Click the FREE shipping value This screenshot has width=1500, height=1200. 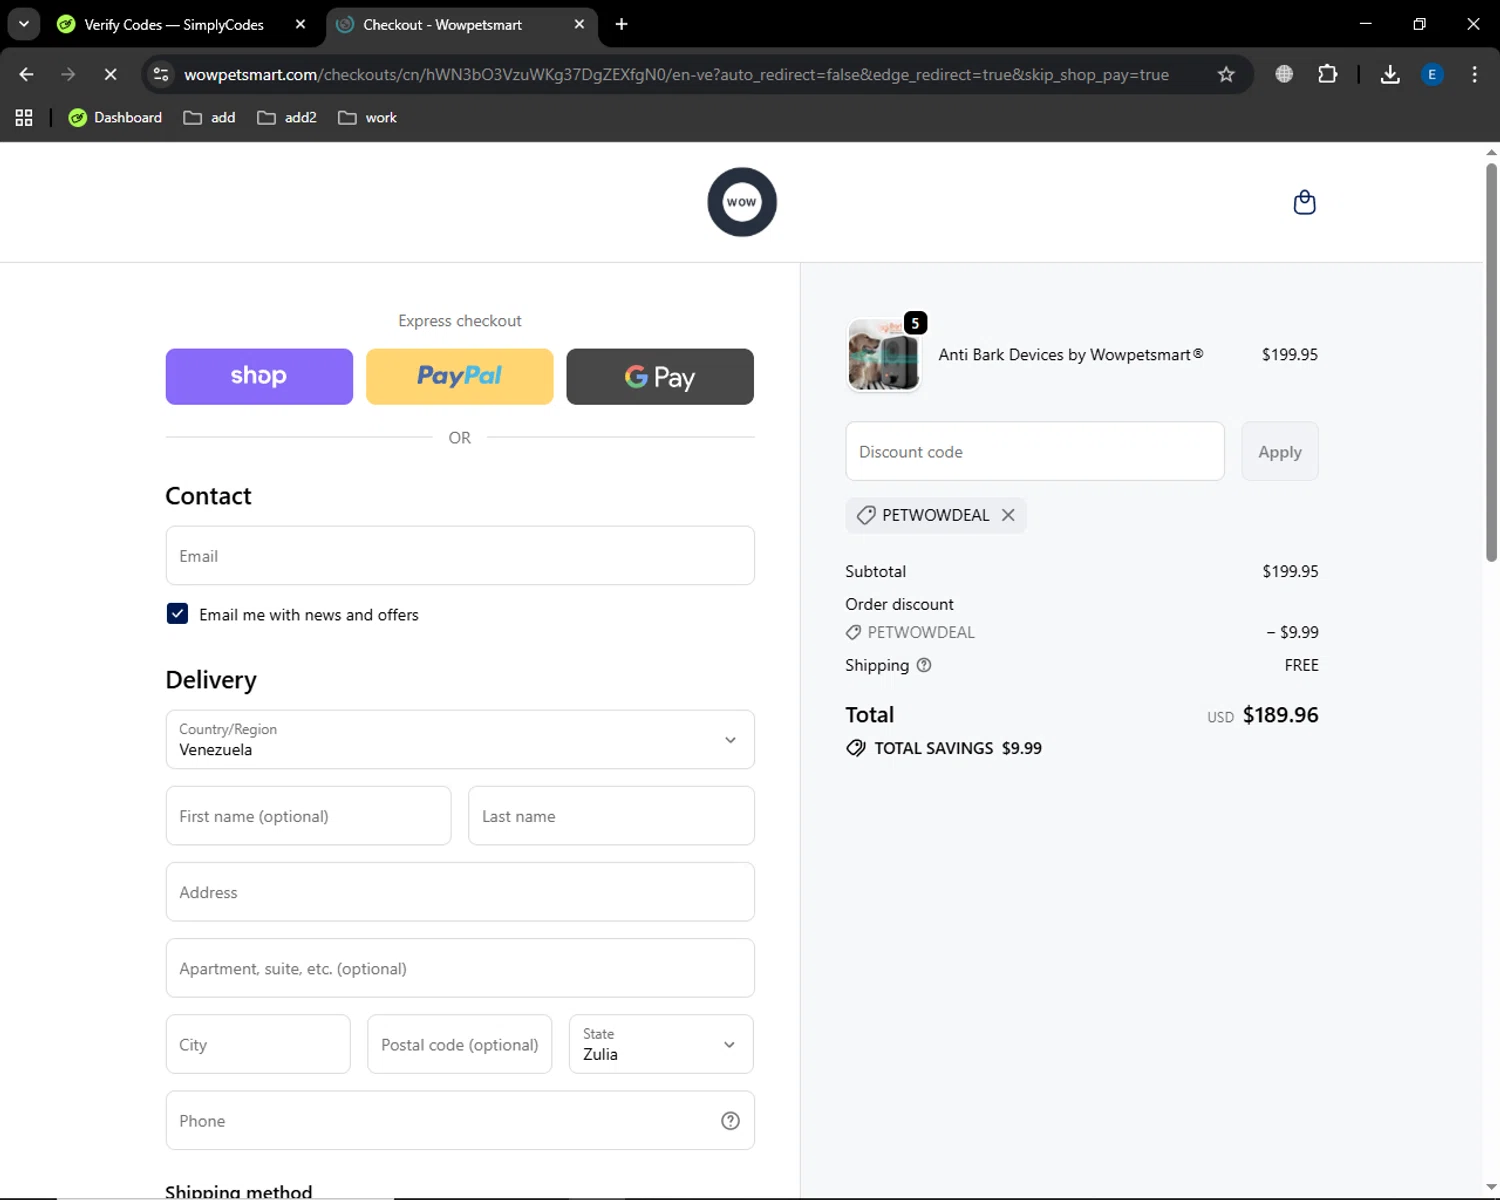click(1301, 665)
